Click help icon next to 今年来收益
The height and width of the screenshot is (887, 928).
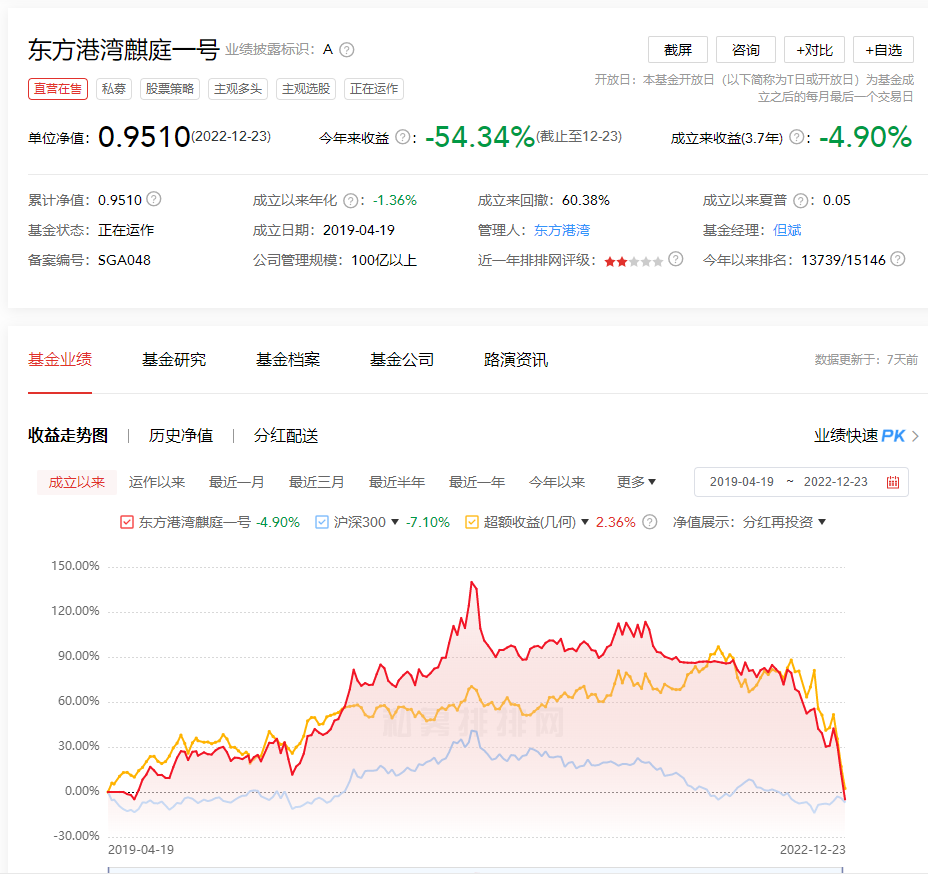click(403, 137)
